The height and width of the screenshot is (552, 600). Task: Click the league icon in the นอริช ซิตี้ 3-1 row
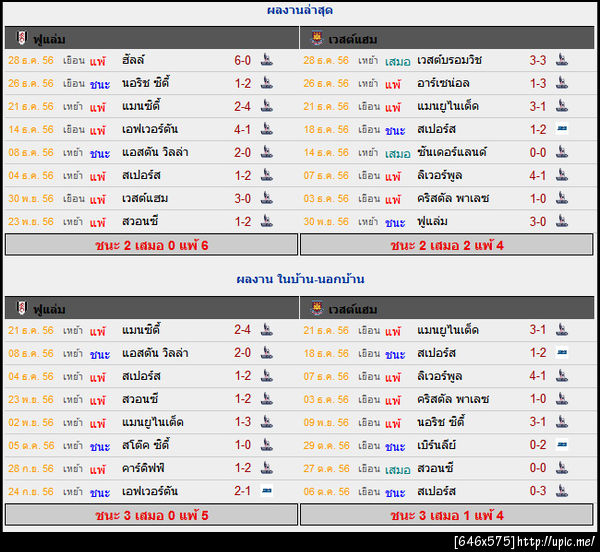(x=562, y=422)
